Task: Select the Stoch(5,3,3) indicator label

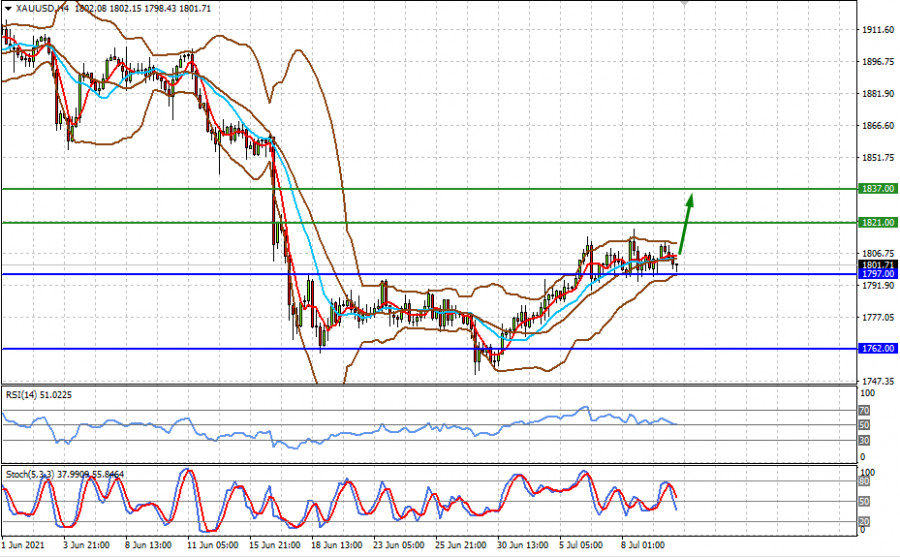Action: coord(28,472)
